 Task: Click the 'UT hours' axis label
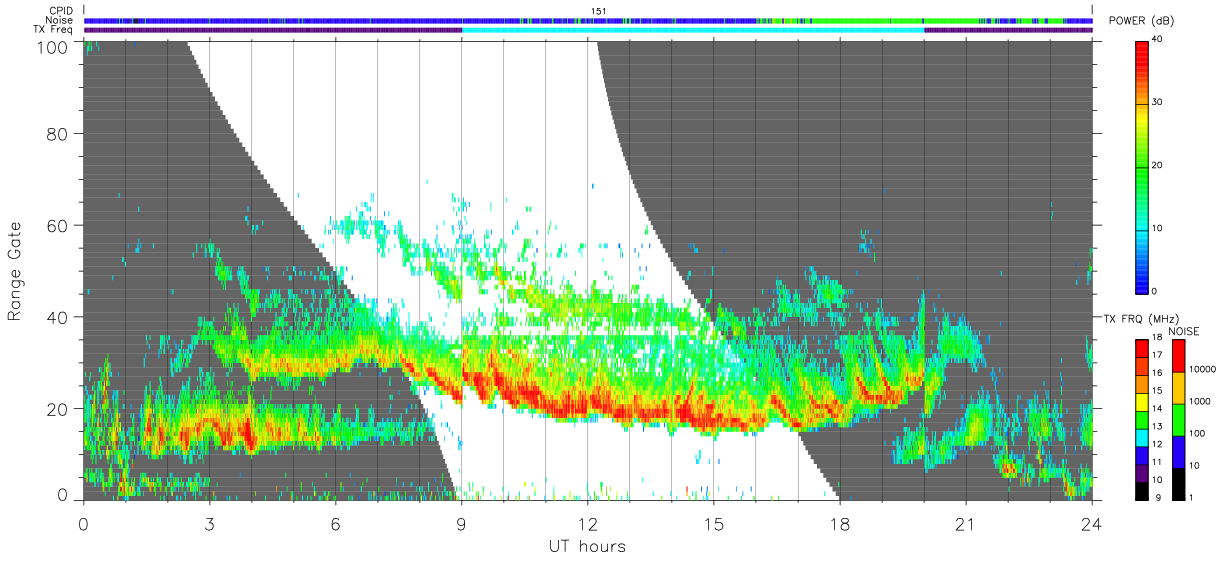click(587, 546)
